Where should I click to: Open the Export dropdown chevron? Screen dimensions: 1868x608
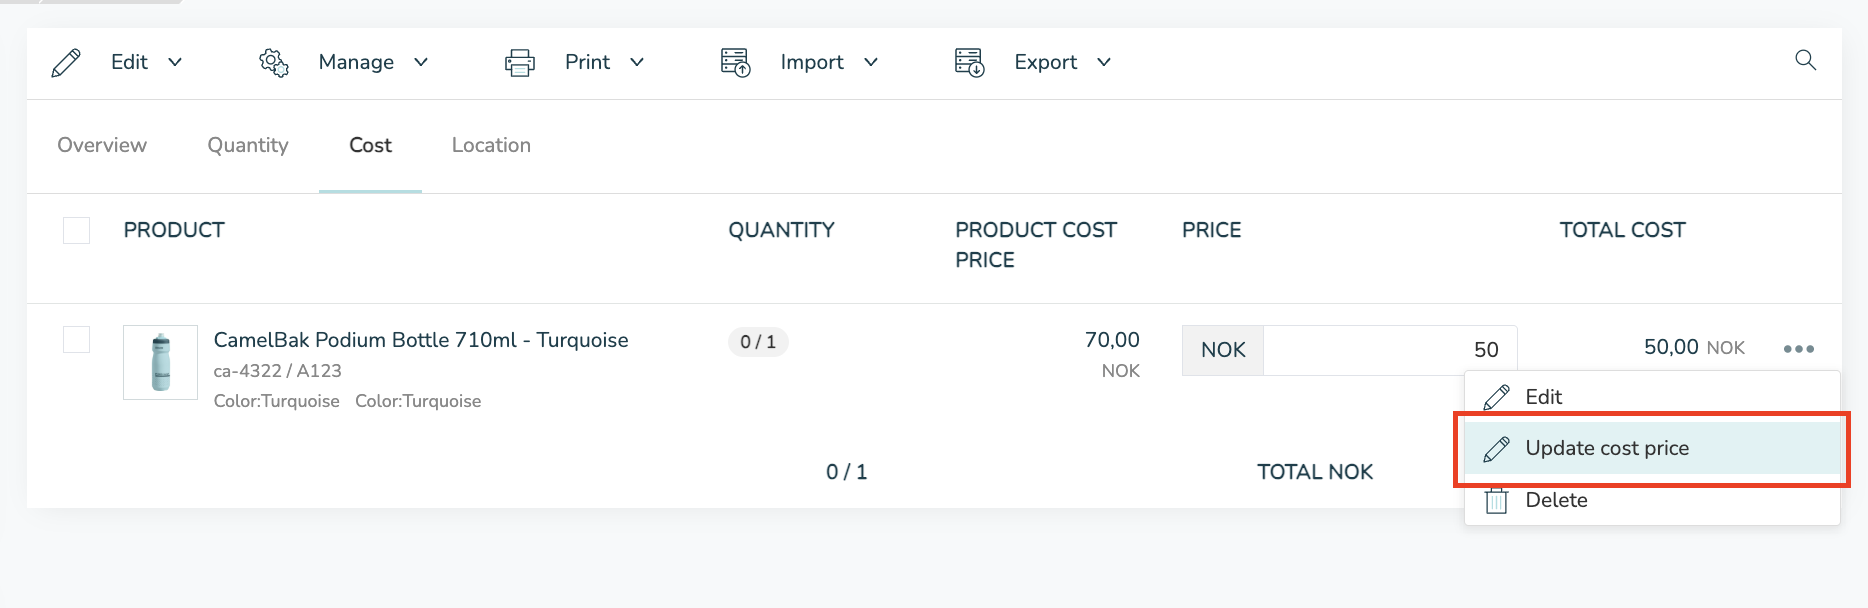point(1104,62)
